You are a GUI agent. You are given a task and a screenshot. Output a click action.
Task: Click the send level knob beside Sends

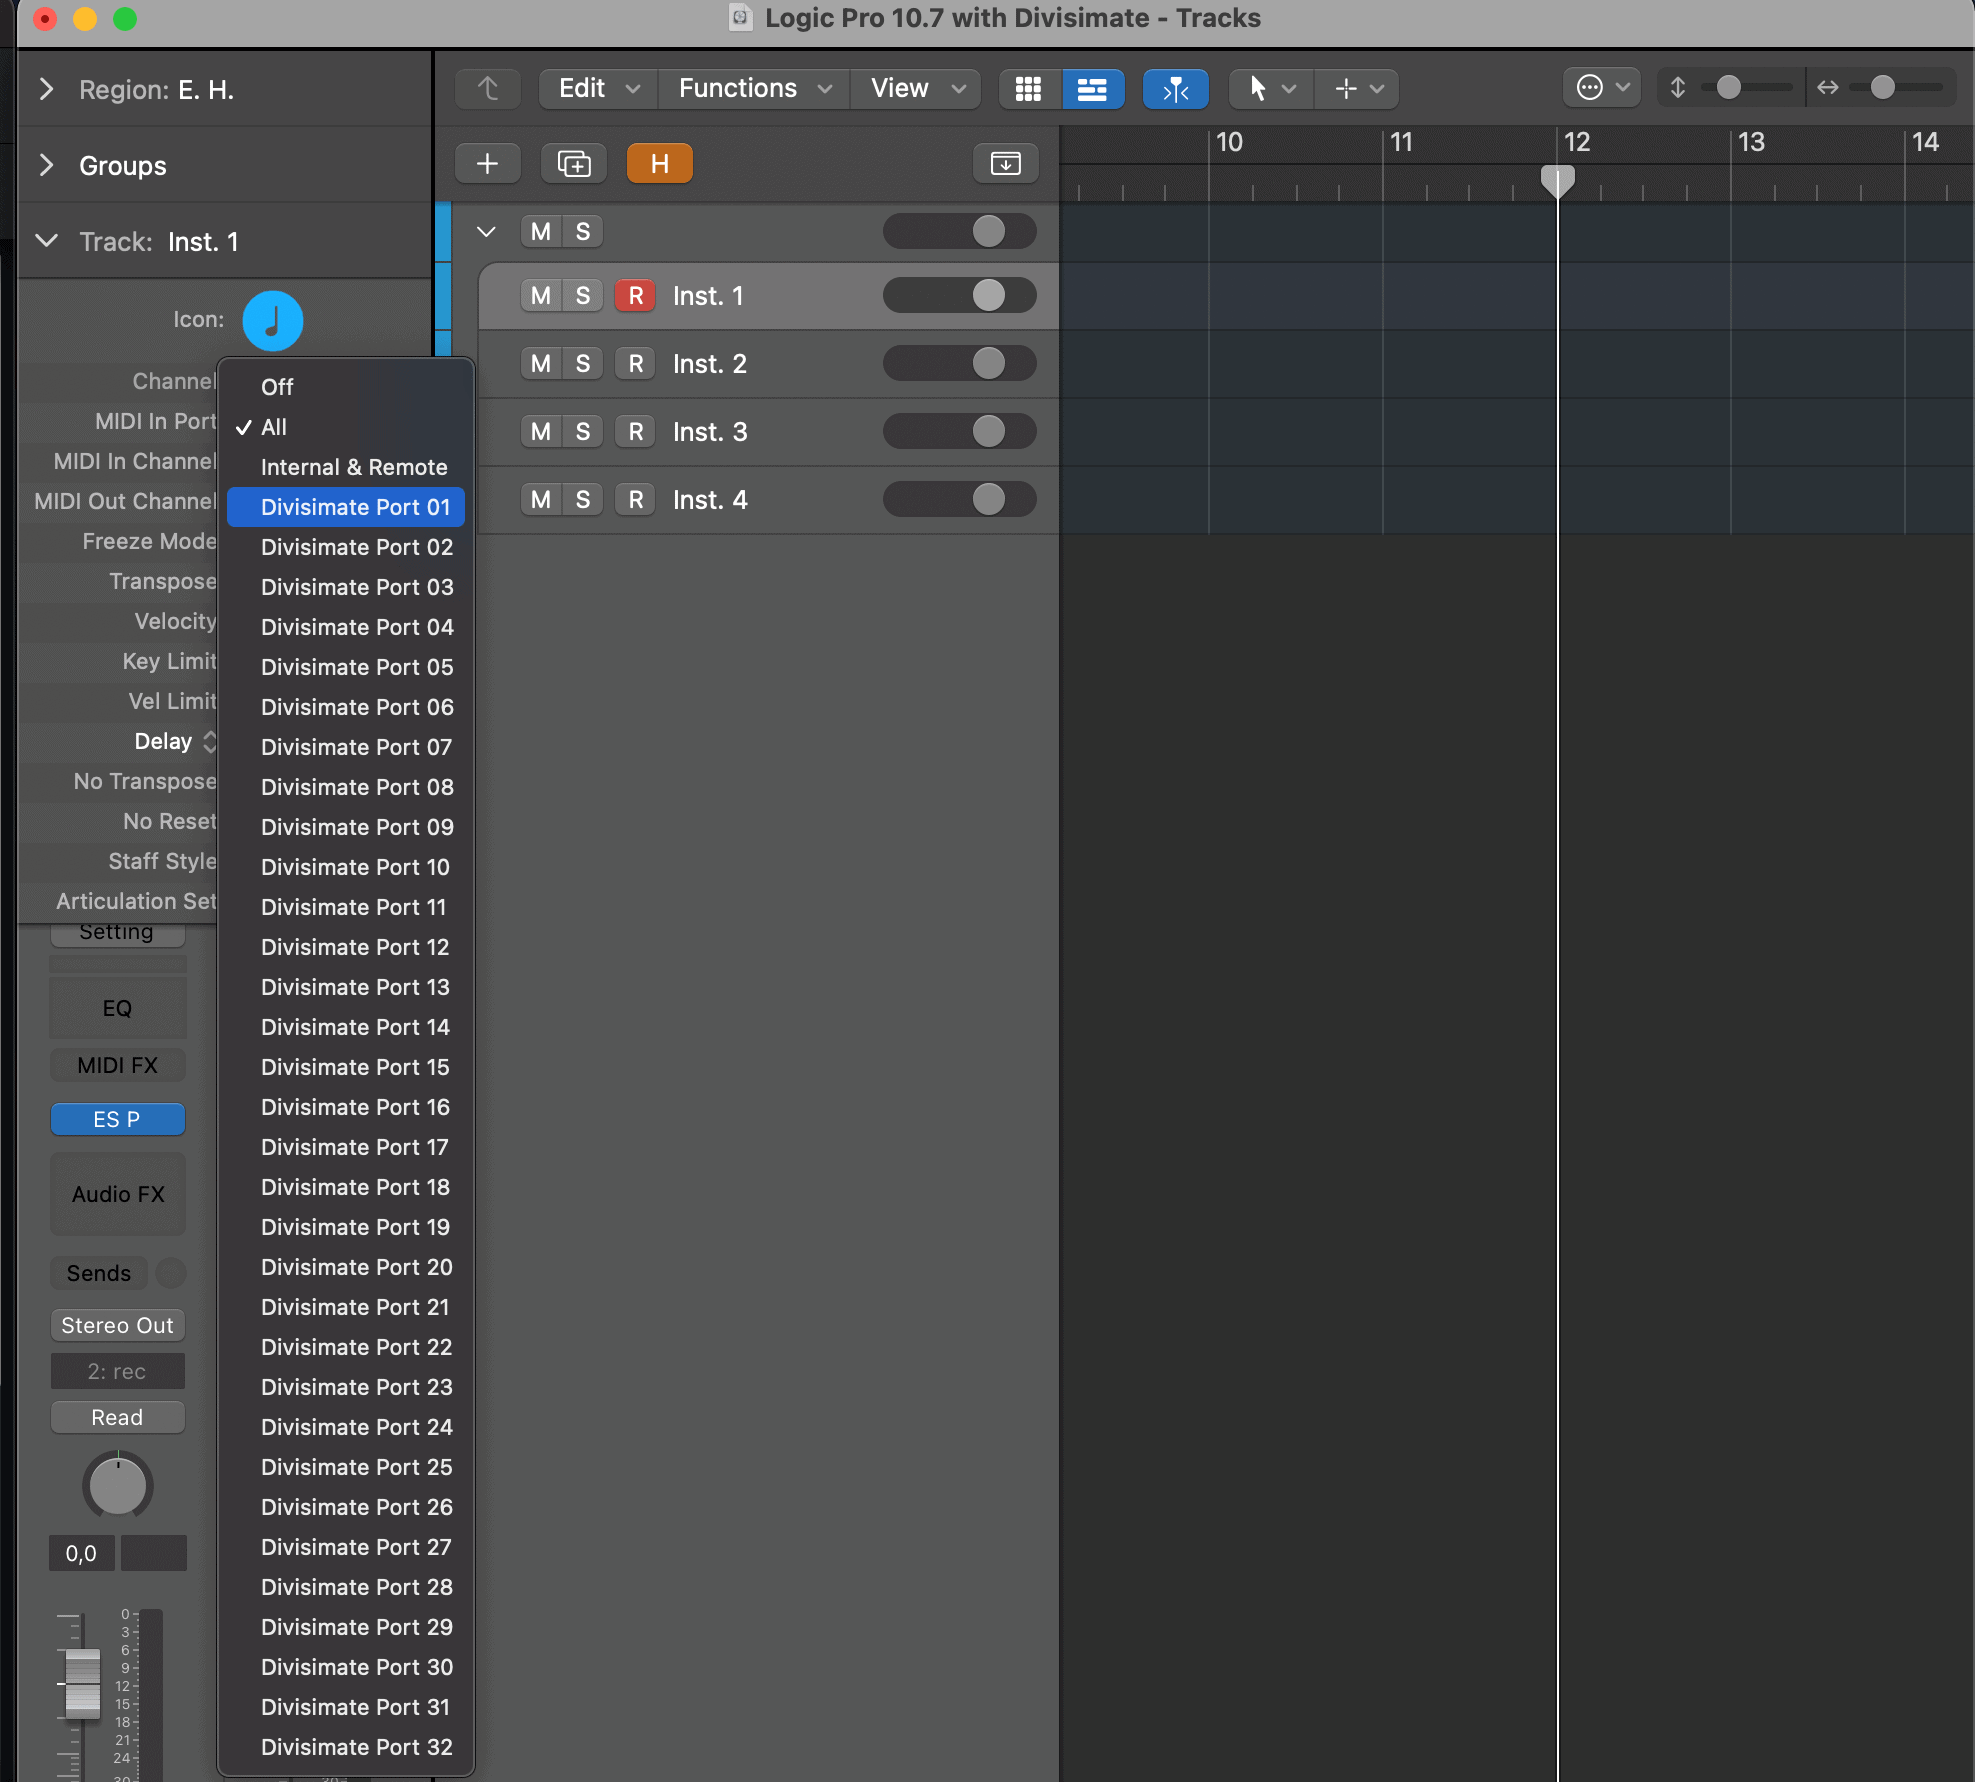point(171,1273)
